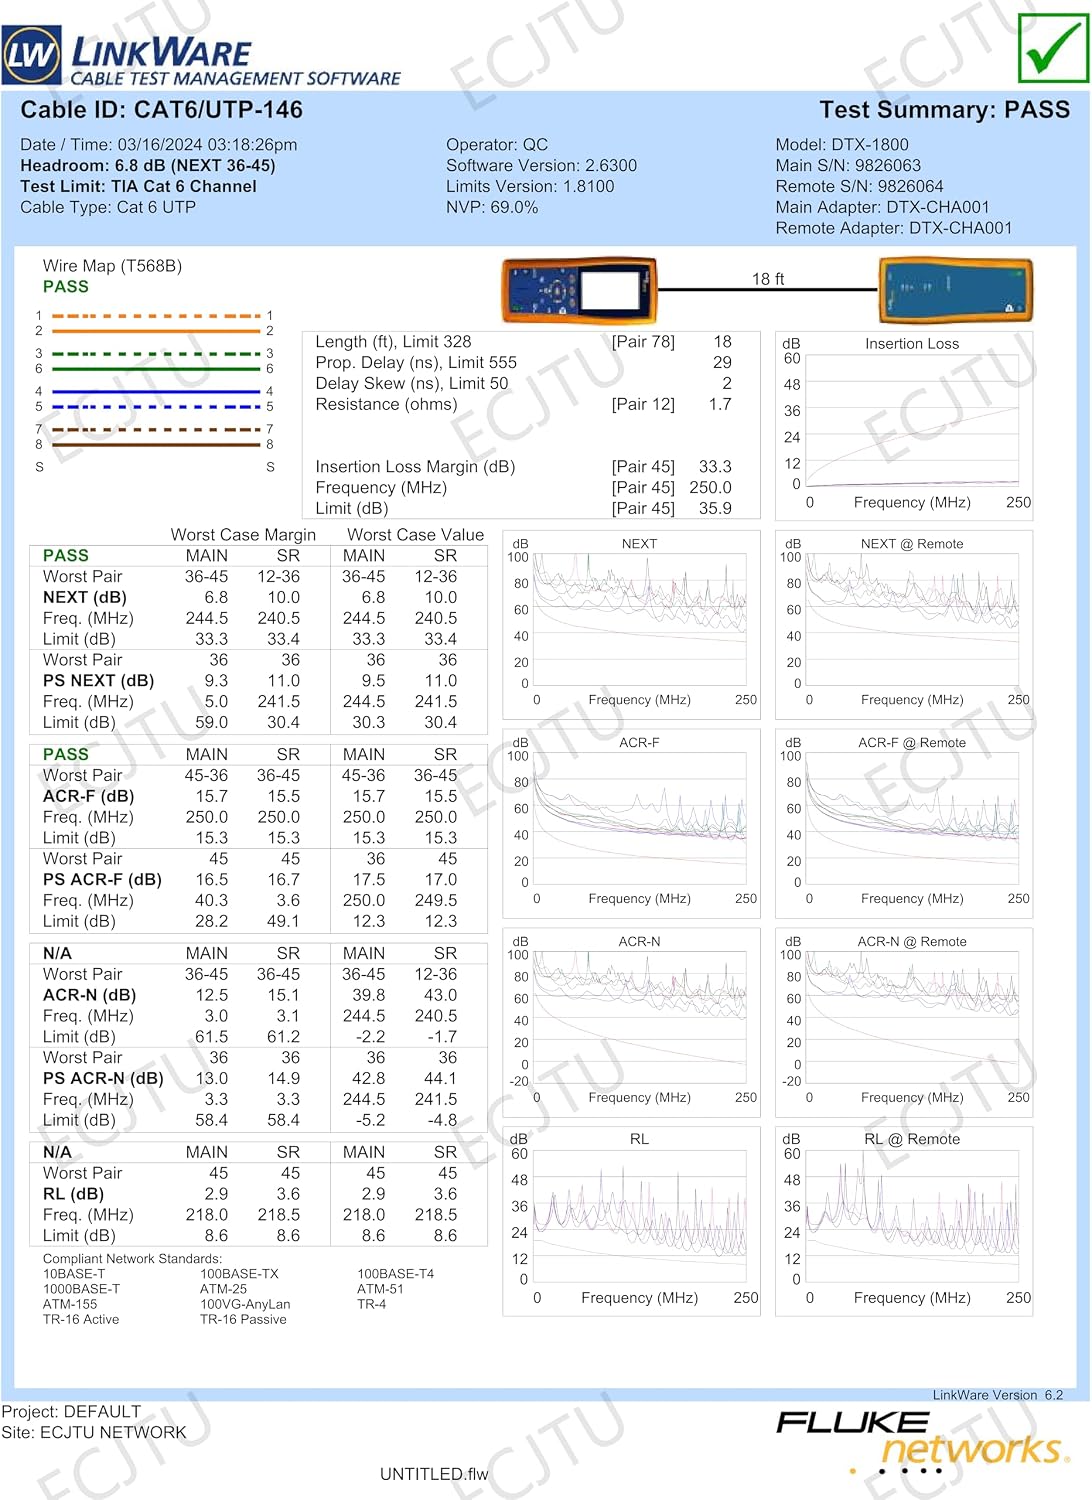Screen dimensions: 1092x1500
Task: Click the "Insertion Loss Margin (dB)" label
Action: tap(415, 467)
